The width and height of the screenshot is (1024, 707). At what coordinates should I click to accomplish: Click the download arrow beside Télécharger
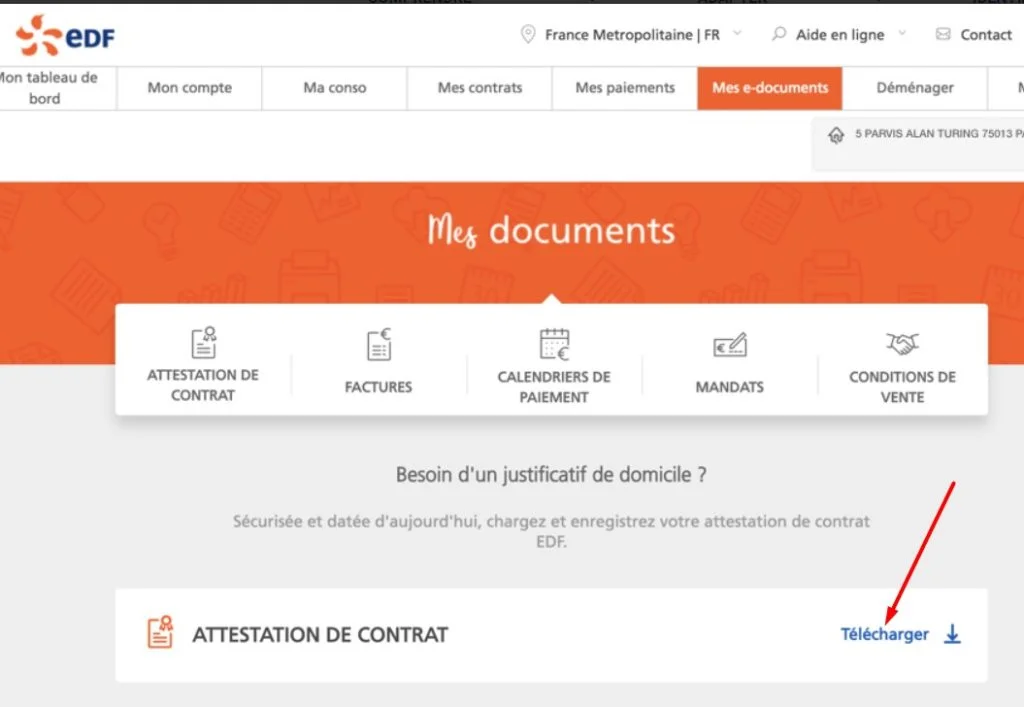coord(952,634)
